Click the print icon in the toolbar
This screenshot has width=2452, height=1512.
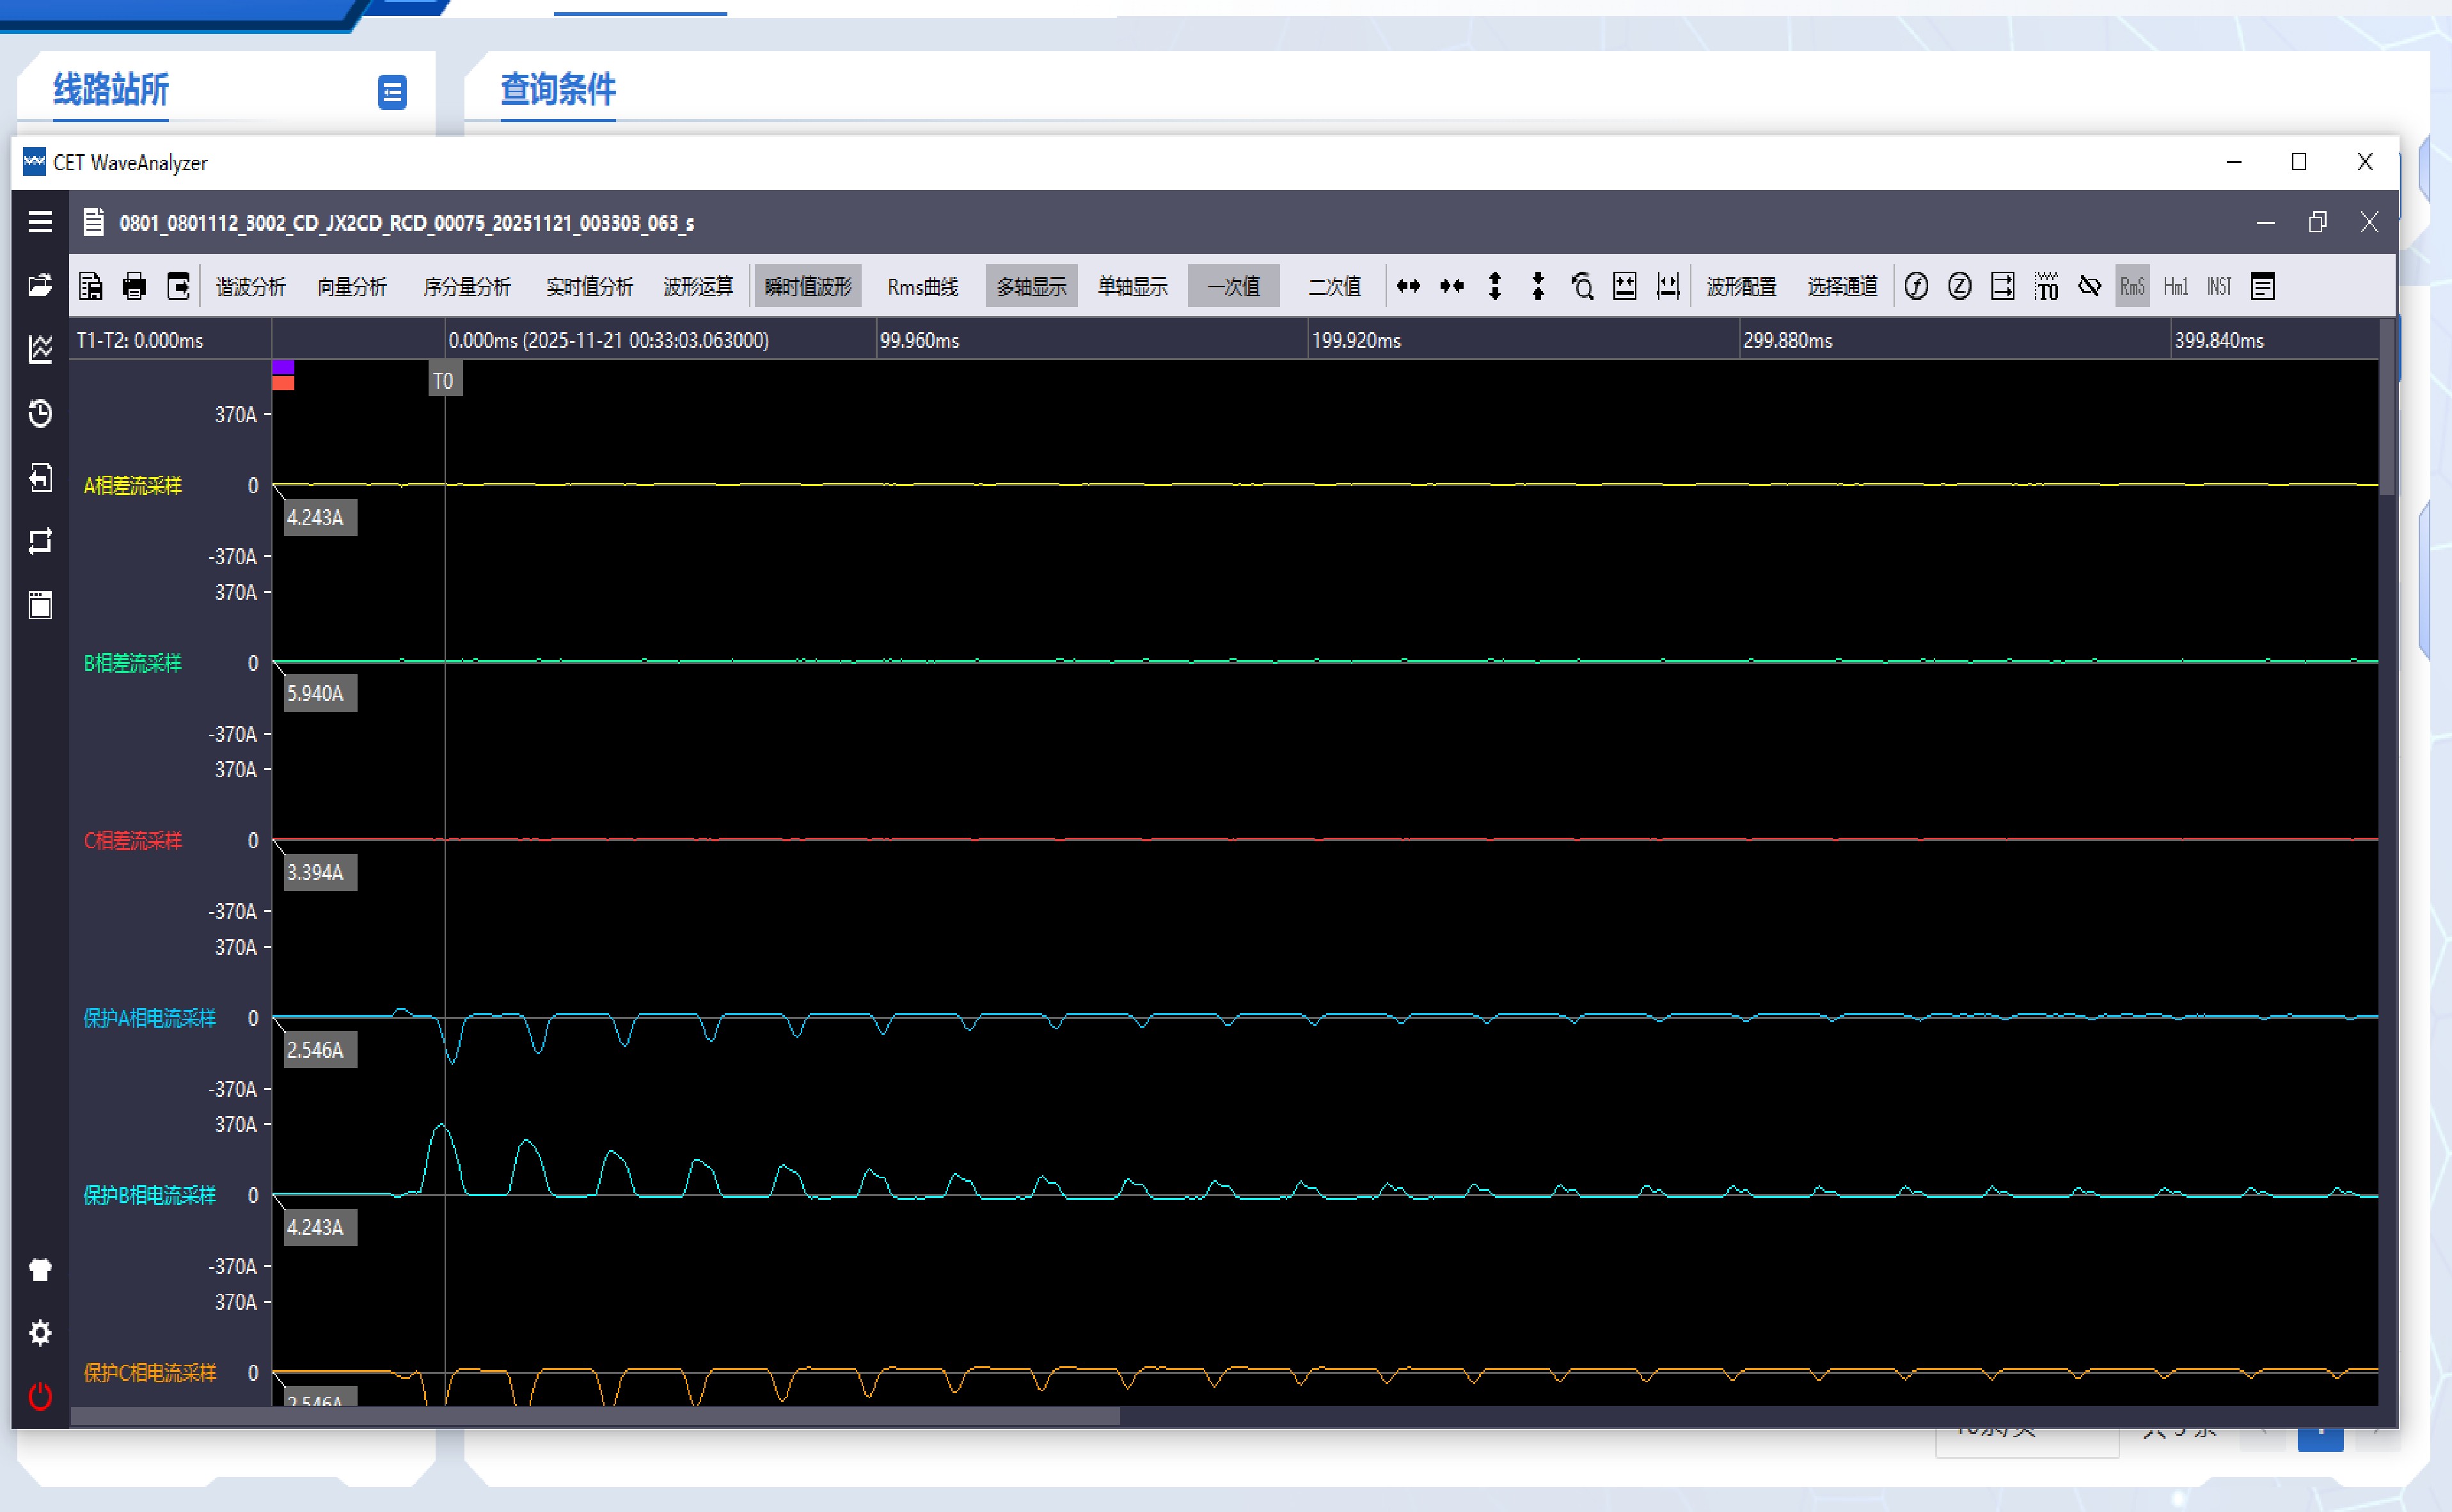(134, 287)
